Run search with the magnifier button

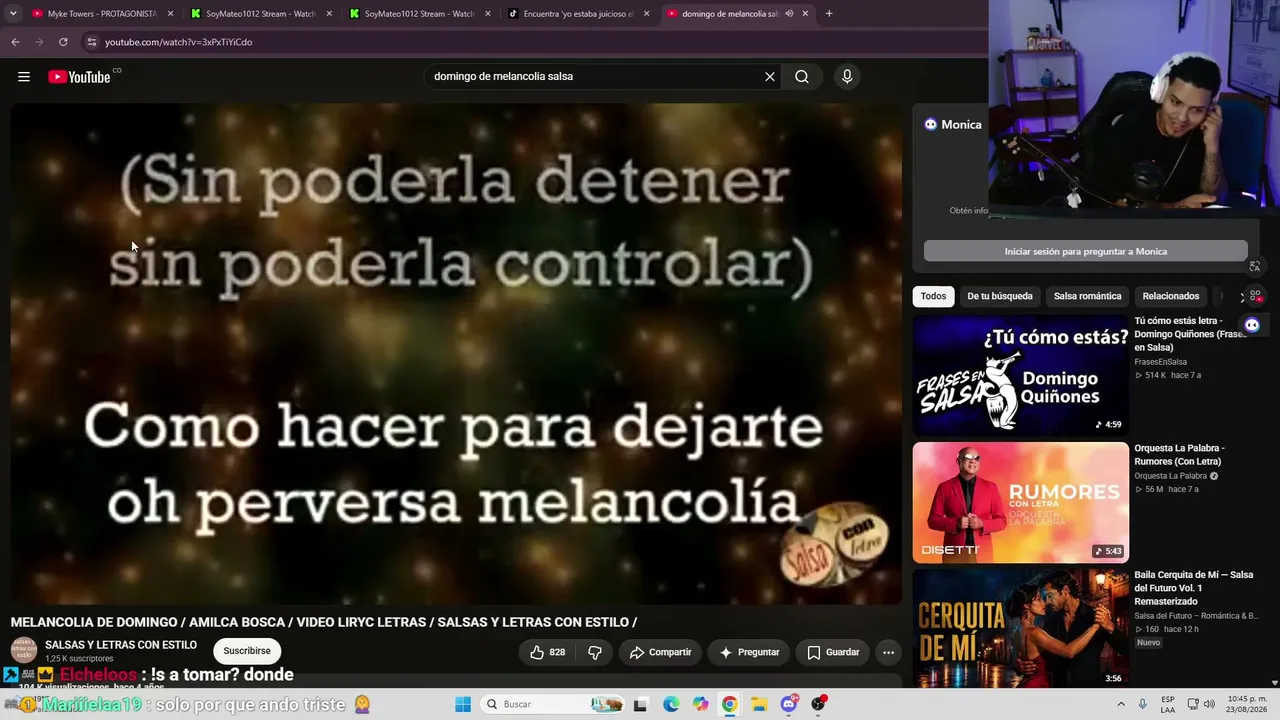pos(802,77)
